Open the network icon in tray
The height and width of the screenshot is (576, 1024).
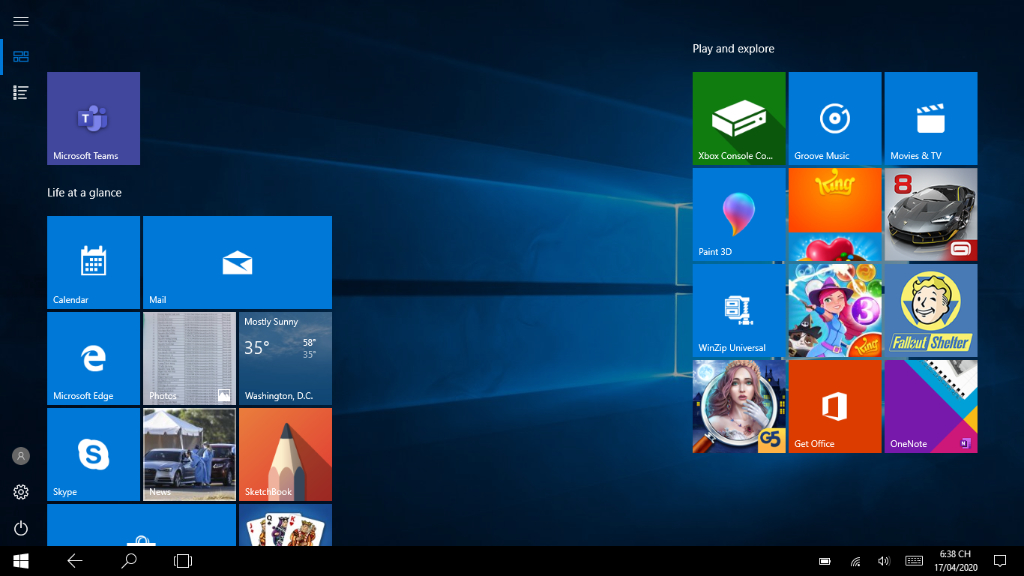[855, 561]
